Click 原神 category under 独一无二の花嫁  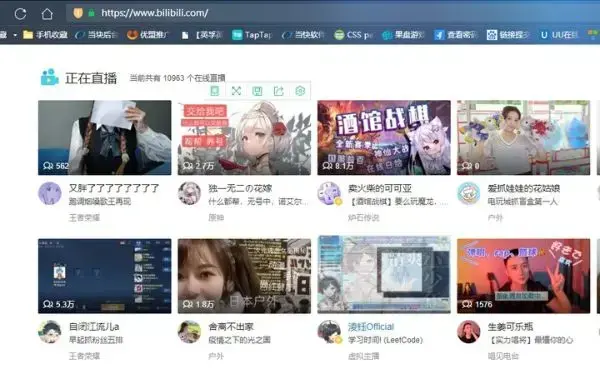tap(216, 218)
